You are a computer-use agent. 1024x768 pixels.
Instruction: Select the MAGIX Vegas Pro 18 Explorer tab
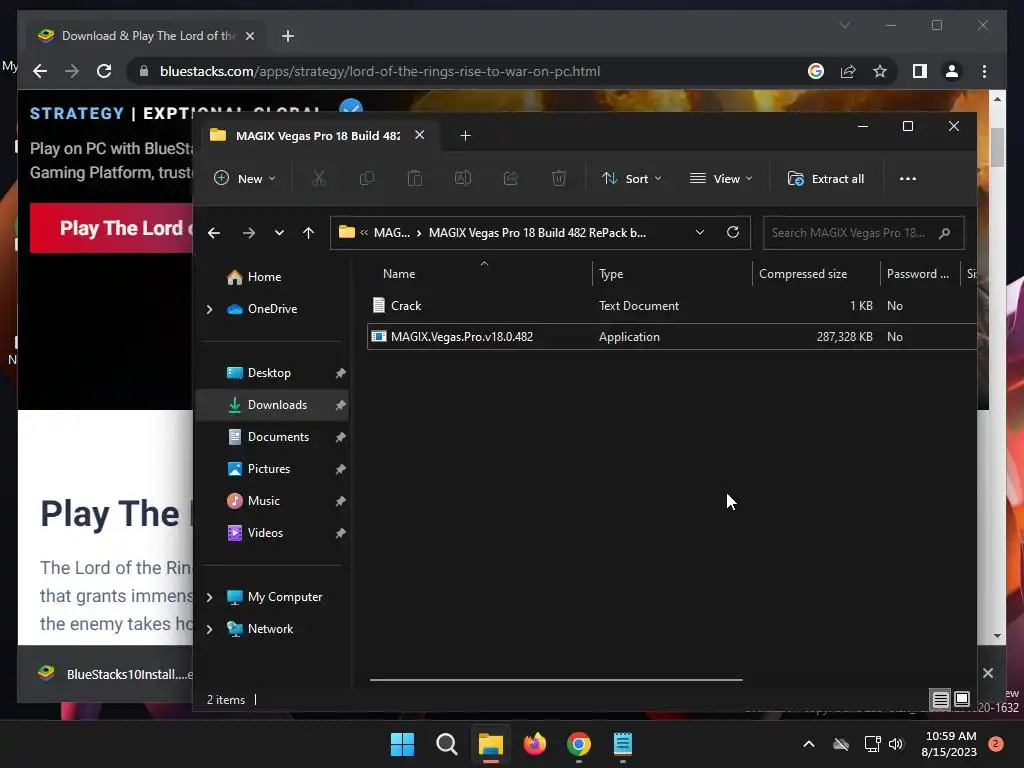318,135
